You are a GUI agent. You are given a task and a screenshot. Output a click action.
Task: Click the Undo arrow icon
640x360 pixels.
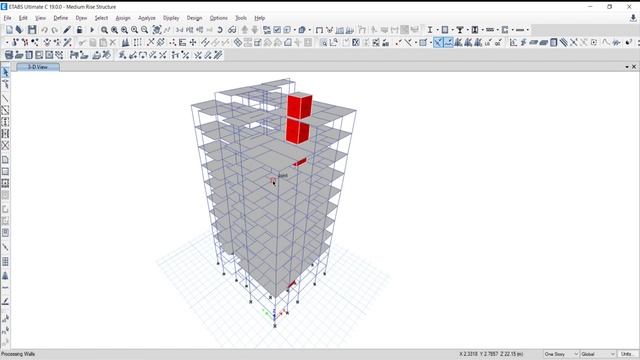44,30
